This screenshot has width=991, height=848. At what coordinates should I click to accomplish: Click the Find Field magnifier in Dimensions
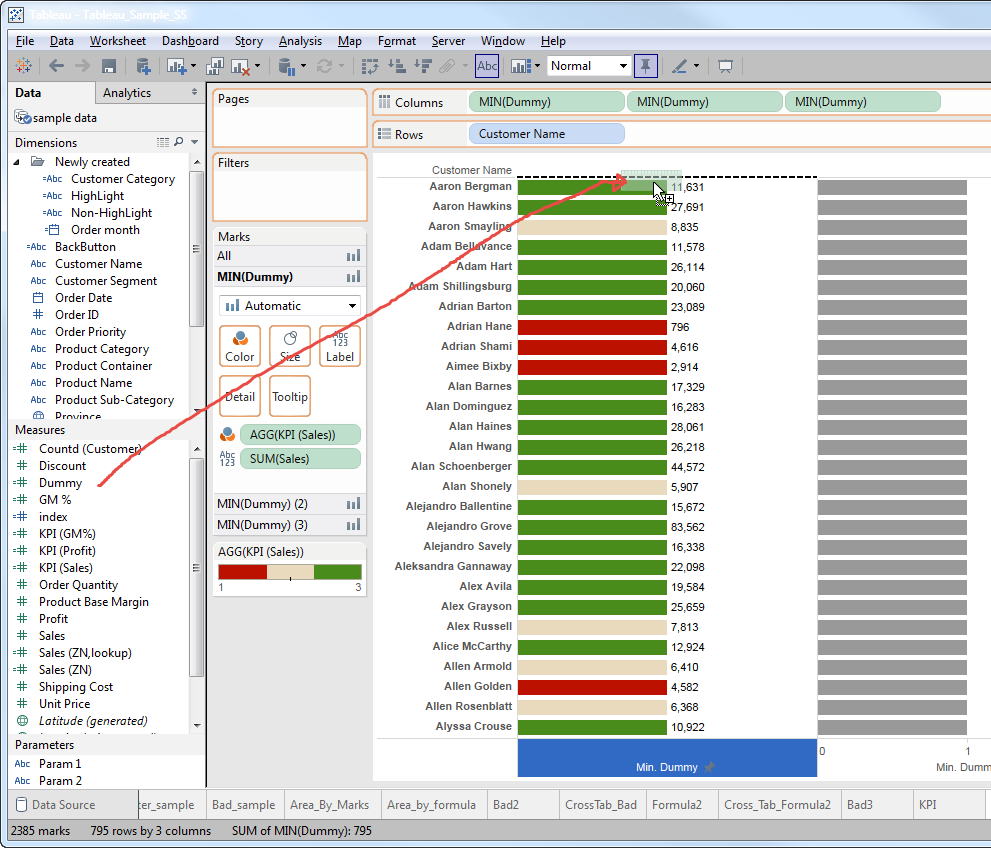click(179, 142)
